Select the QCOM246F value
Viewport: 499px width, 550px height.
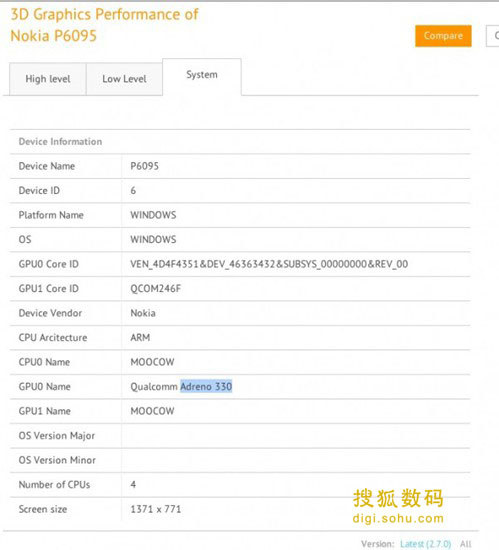pos(156,289)
